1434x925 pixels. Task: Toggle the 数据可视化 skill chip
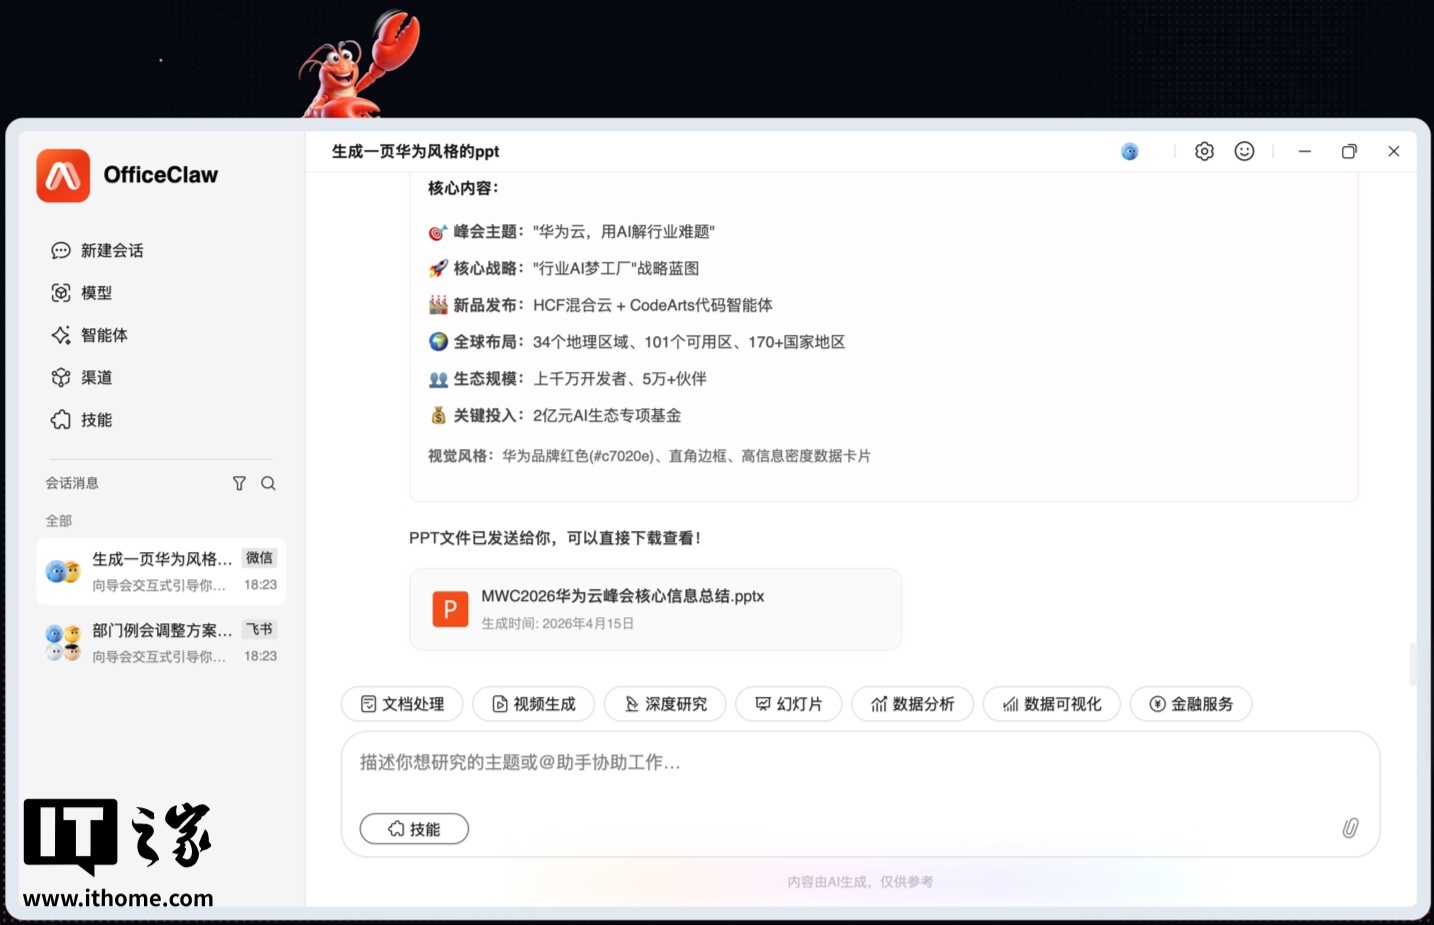click(x=1051, y=704)
